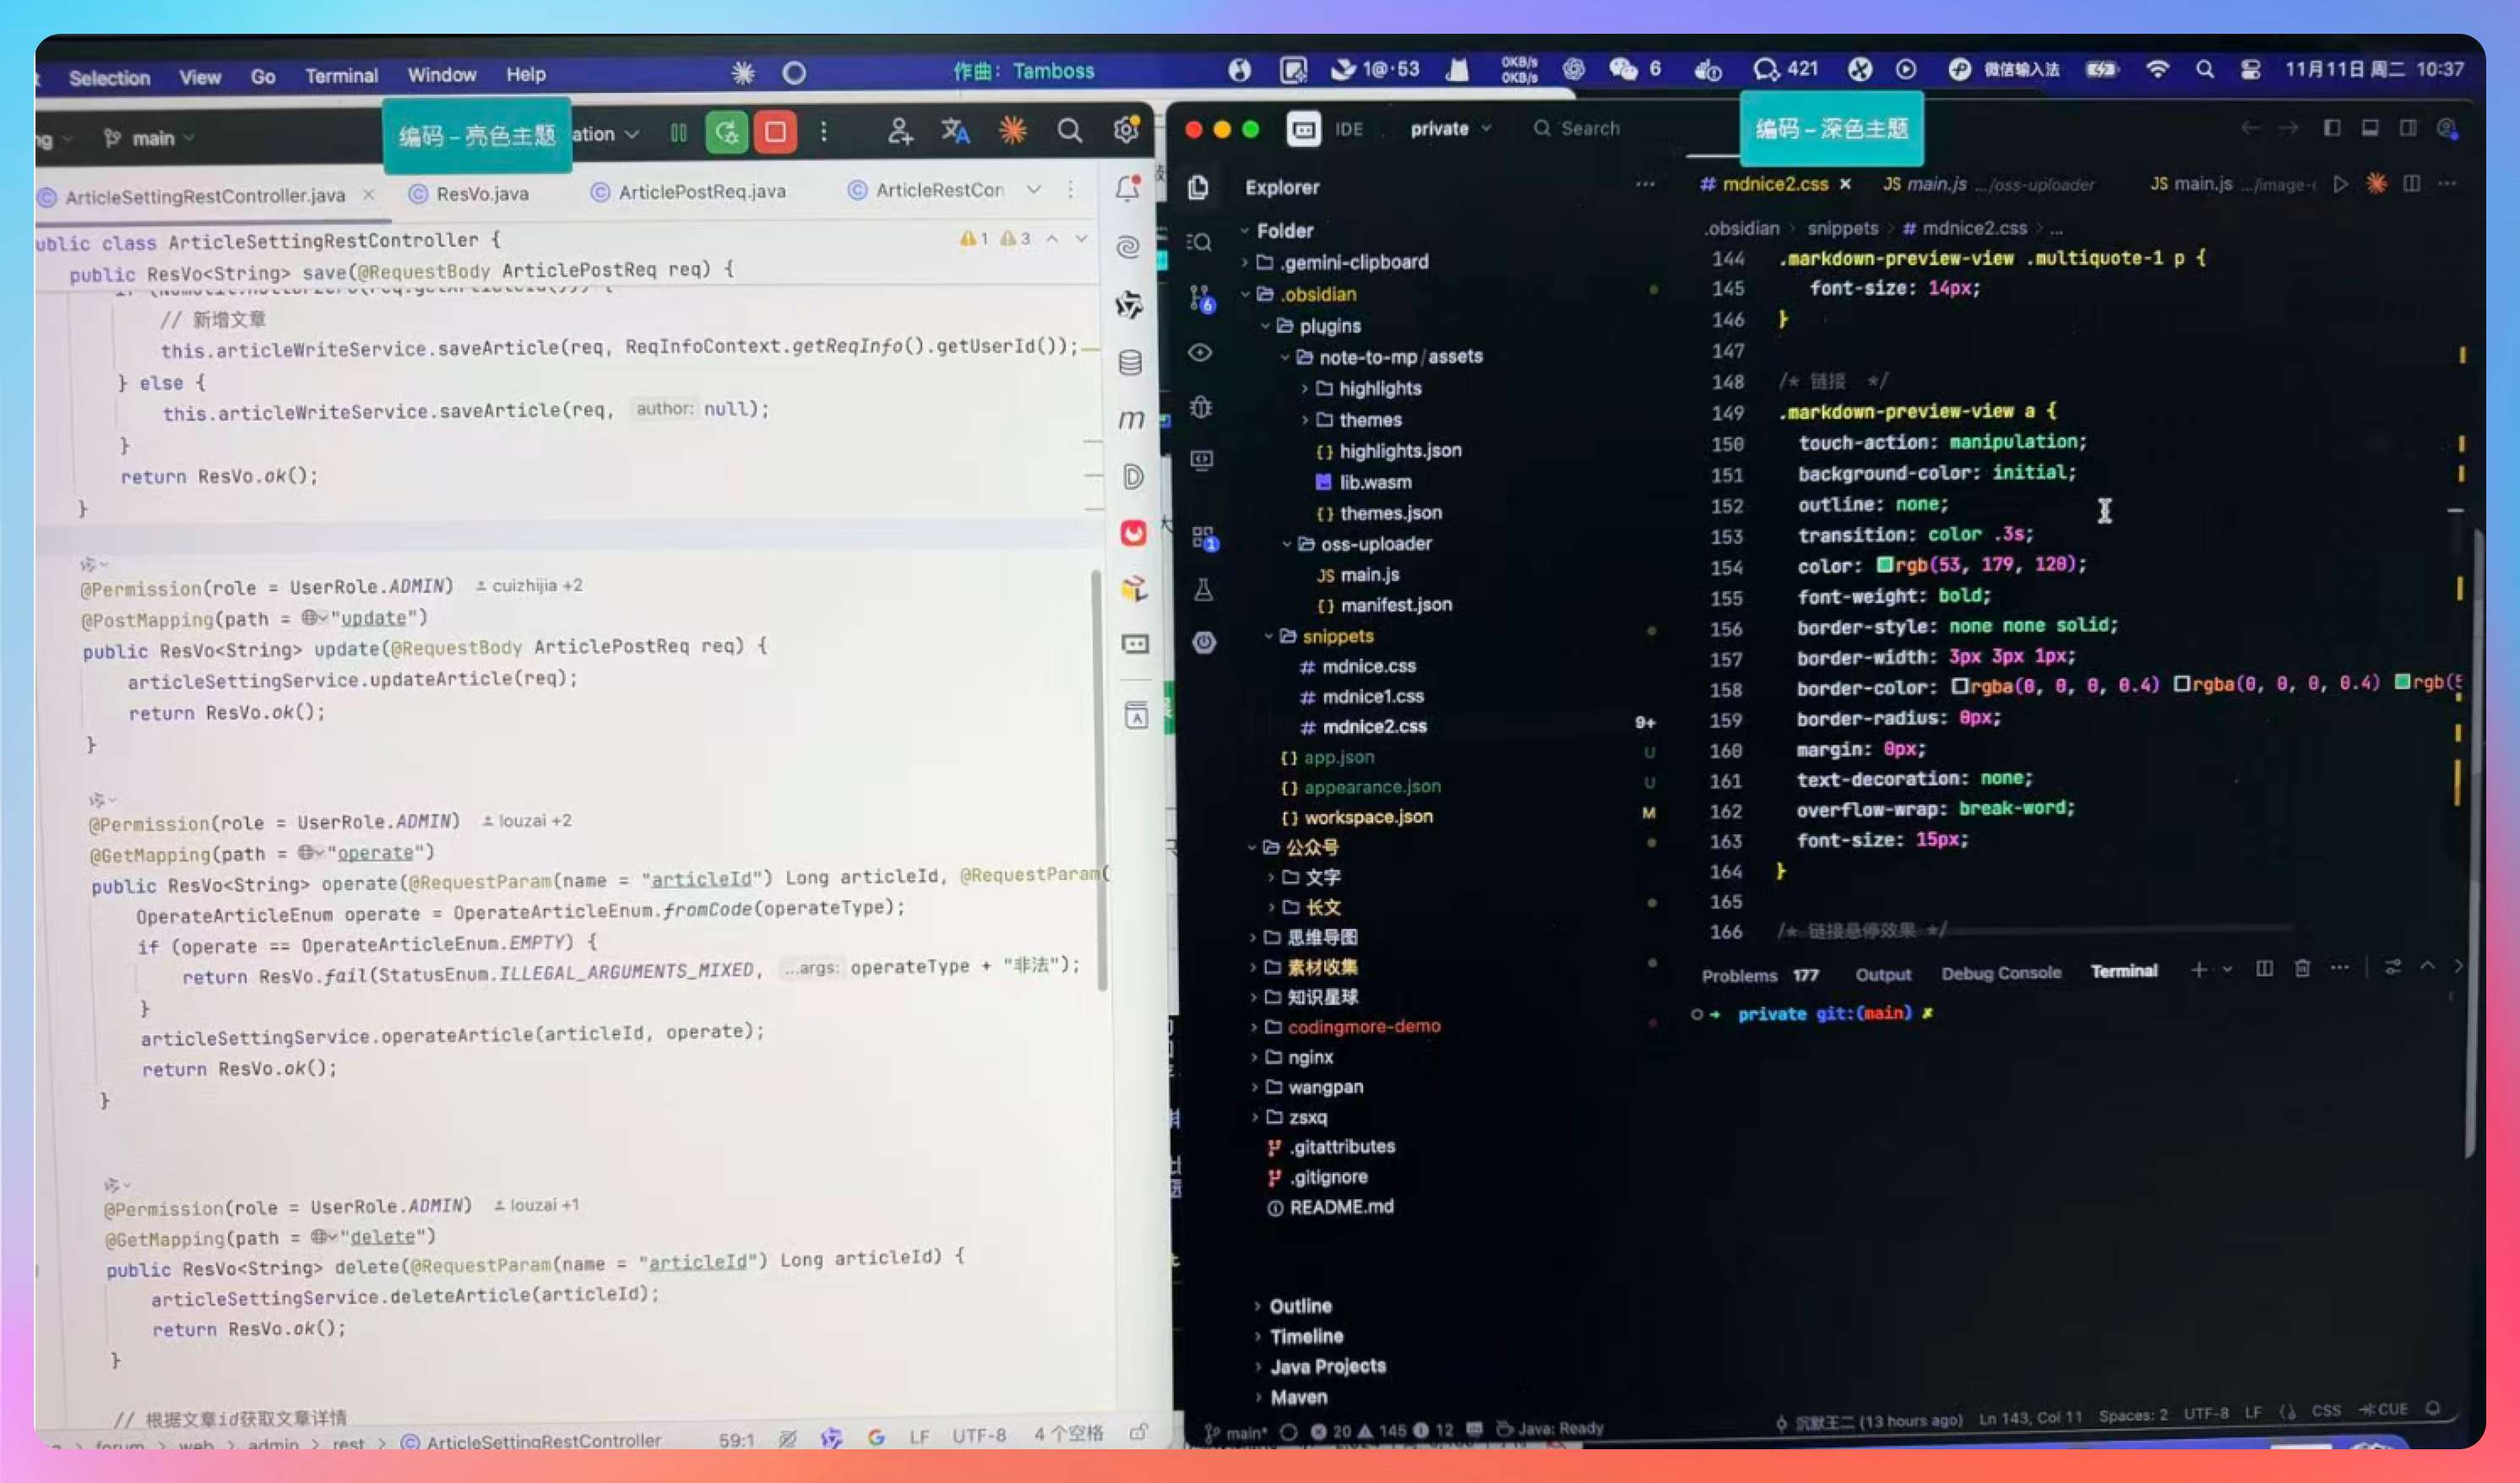Open the Testing flask icon in activity bar

point(1204,590)
